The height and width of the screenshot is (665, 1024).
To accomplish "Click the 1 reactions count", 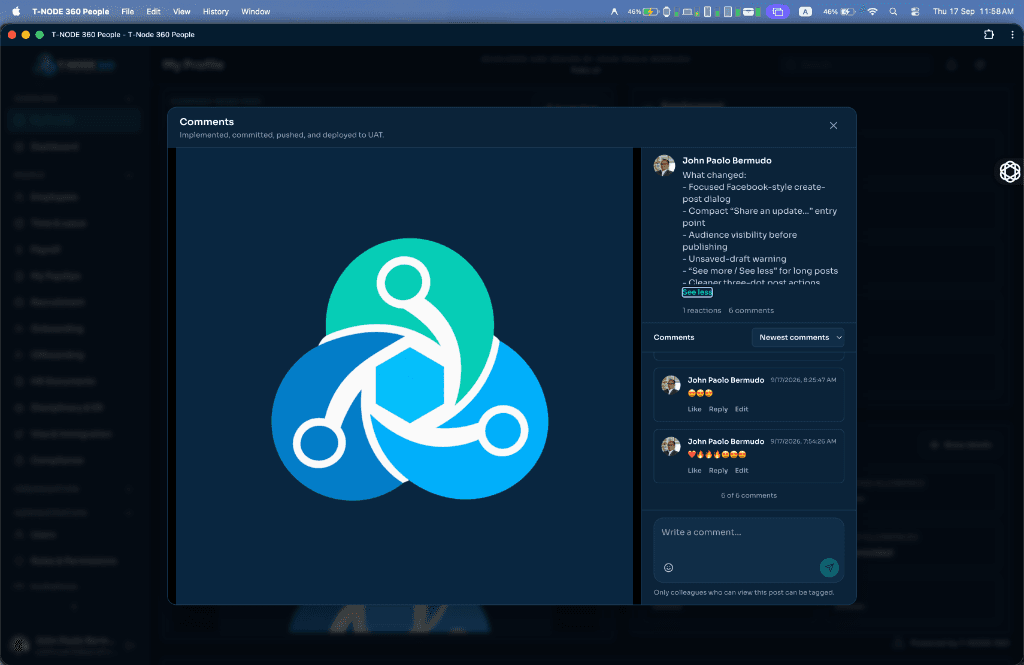I will [701, 310].
